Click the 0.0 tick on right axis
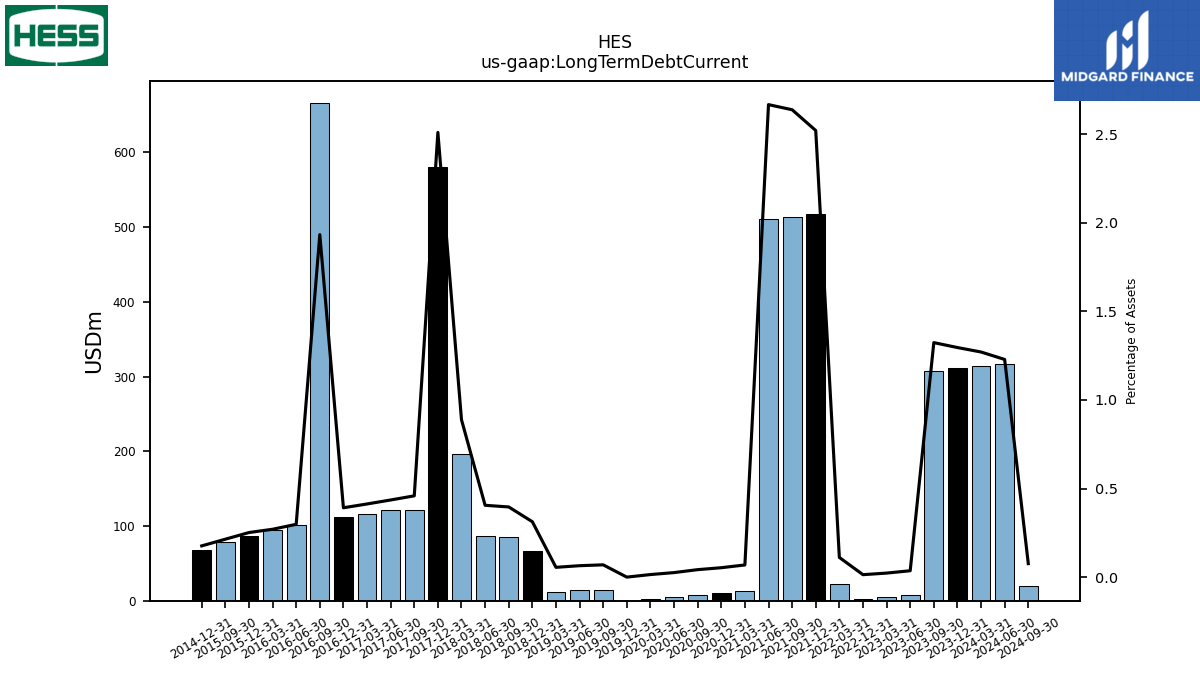 tap(1106, 578)
